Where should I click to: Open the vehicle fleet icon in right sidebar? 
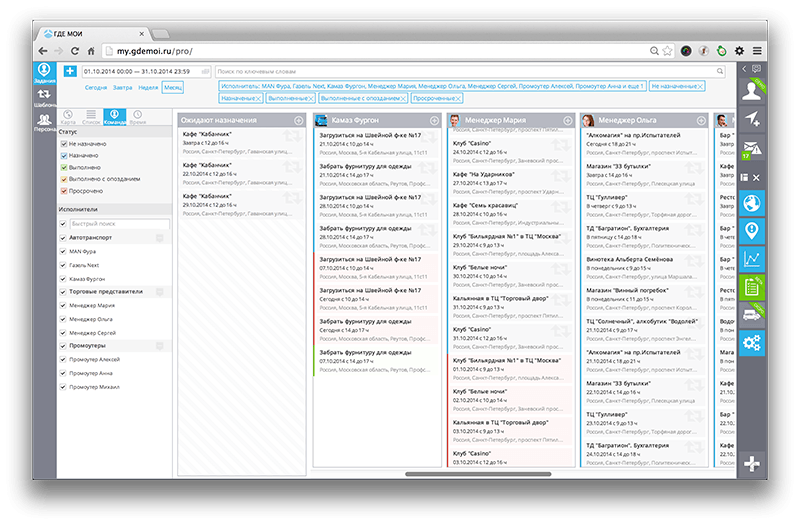coord(752,315)
